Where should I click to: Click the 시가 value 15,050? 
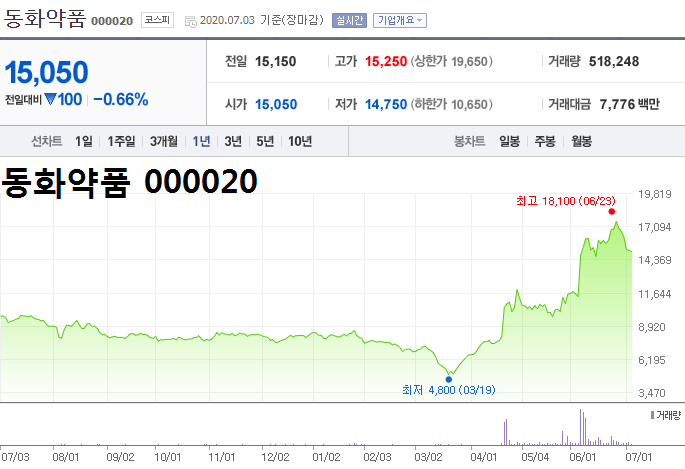click(x=276, y=104)
